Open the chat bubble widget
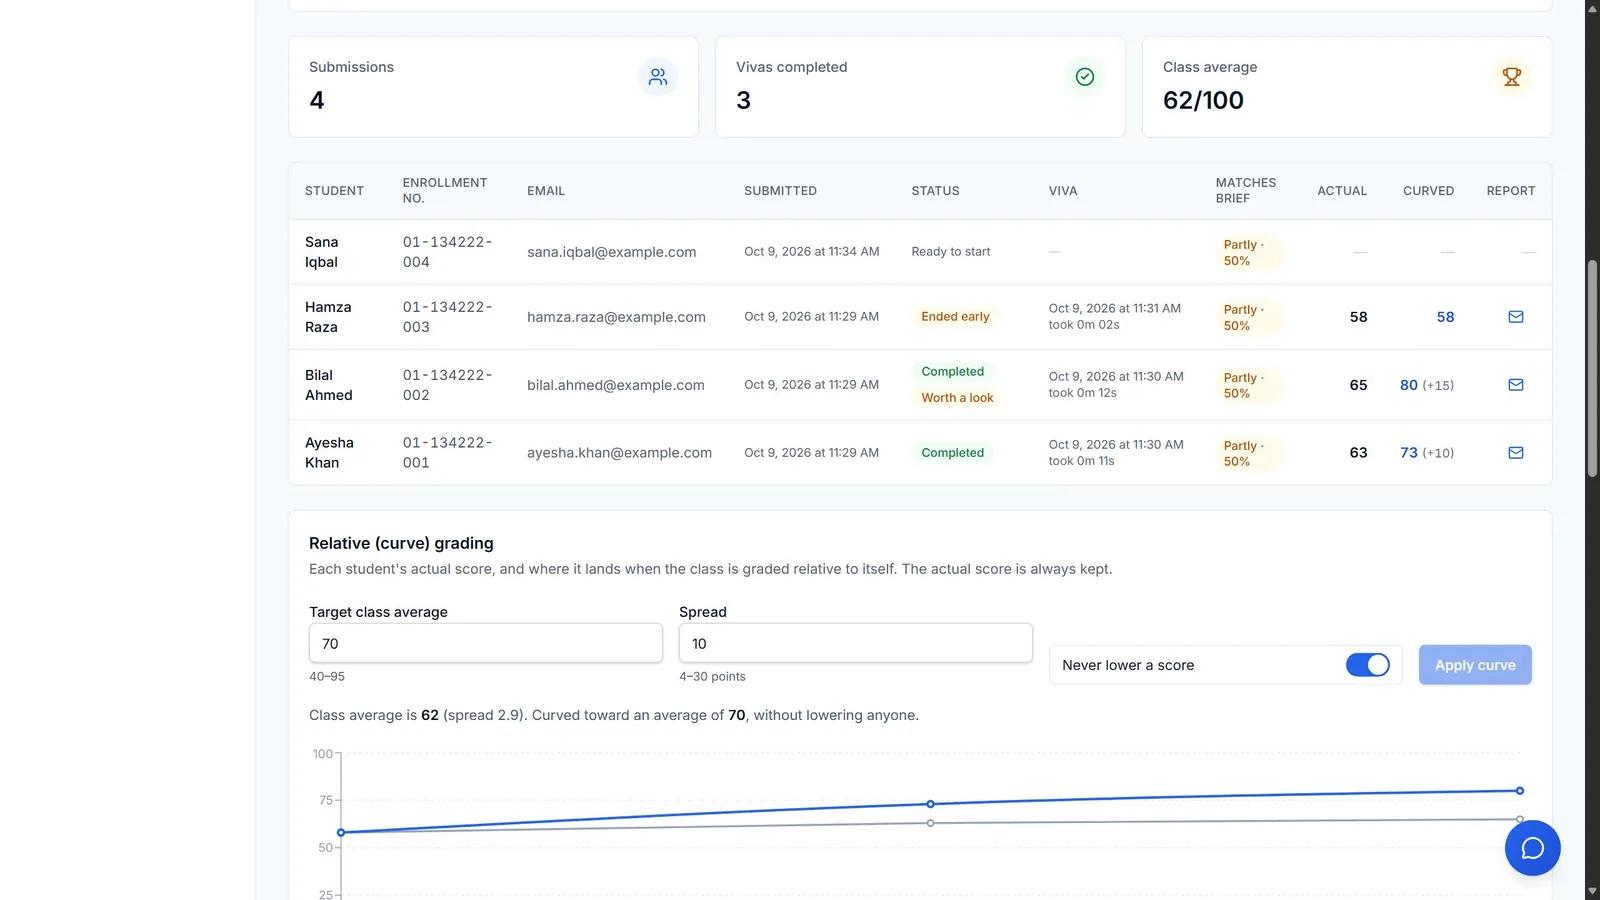1600x900 pixels. (x=1533, y=848)
